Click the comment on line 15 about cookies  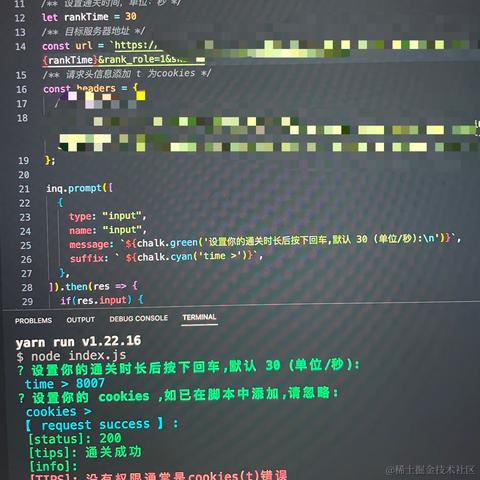[127, 74]
